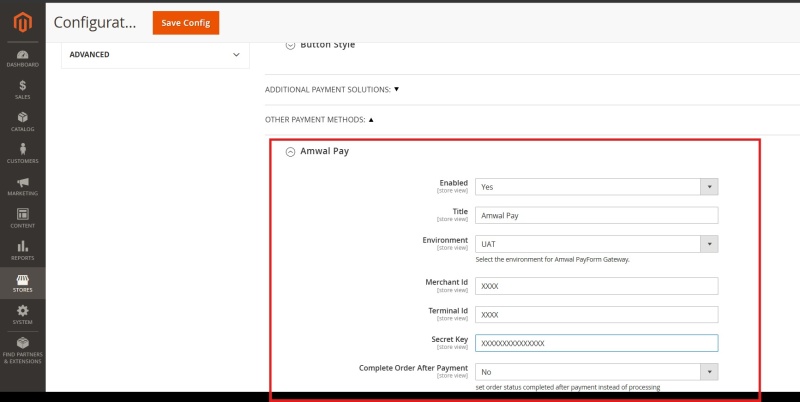Screen dimensions: 800x402
Task: Open the Enabled dropdown
Action: pos(596,187)
